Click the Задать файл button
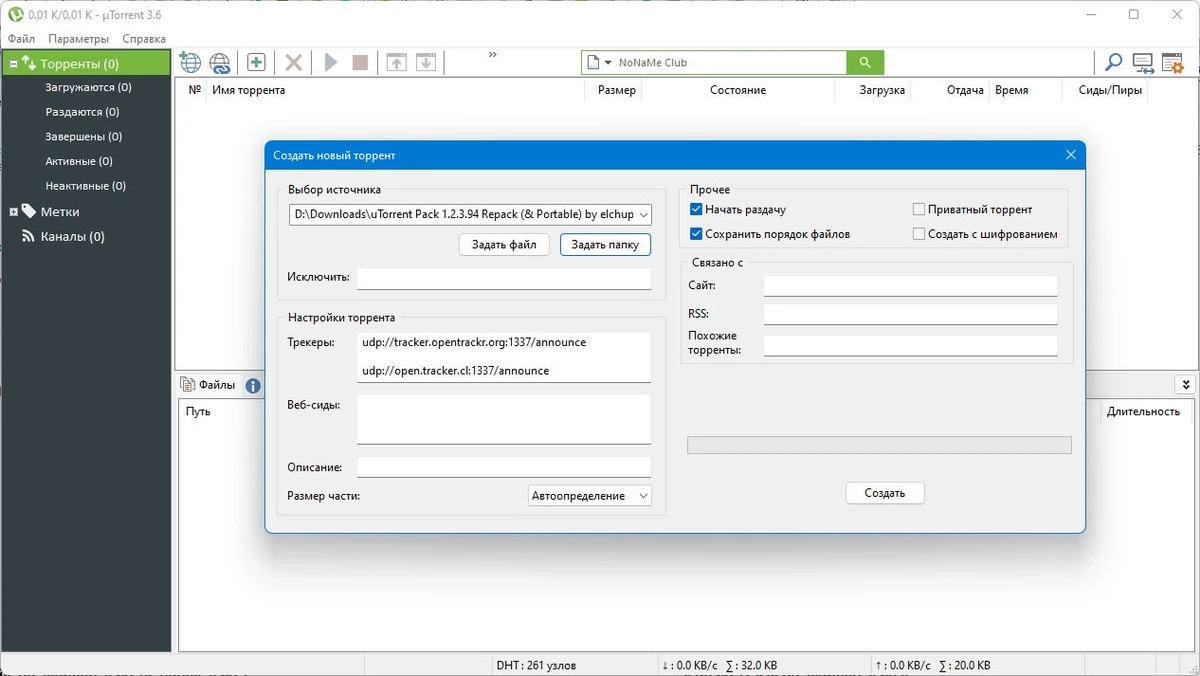Viewport: 1200px width, 676px height. coord(504,245)
